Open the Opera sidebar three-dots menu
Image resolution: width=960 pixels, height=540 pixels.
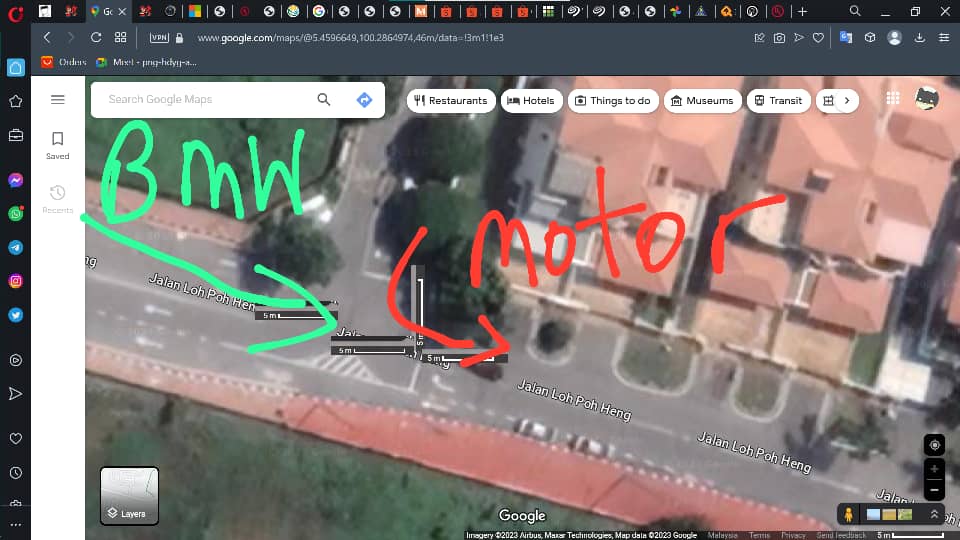point(15,525)
